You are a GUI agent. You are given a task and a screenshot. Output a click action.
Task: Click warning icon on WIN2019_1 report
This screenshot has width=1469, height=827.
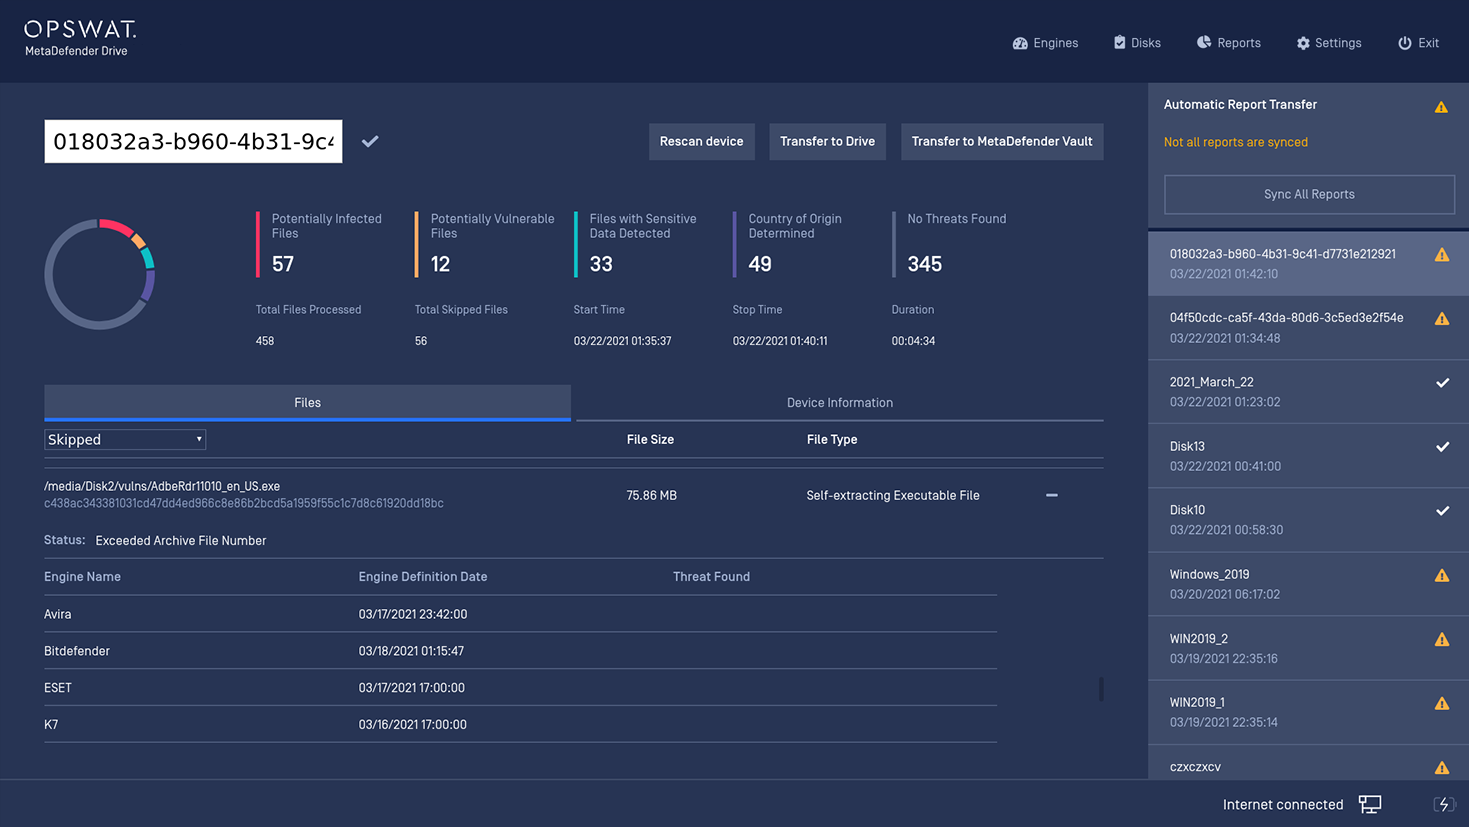[1442, 703]
